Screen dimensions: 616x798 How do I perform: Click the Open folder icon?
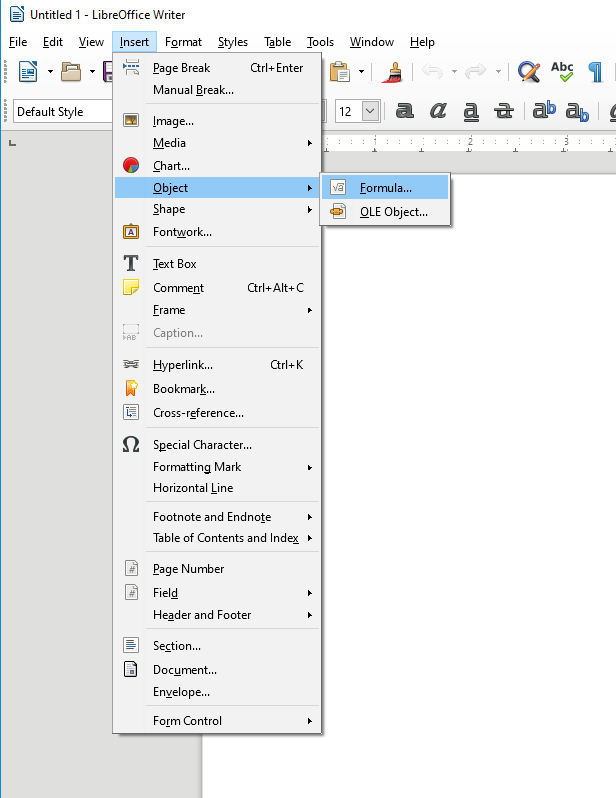pos(71,71)
